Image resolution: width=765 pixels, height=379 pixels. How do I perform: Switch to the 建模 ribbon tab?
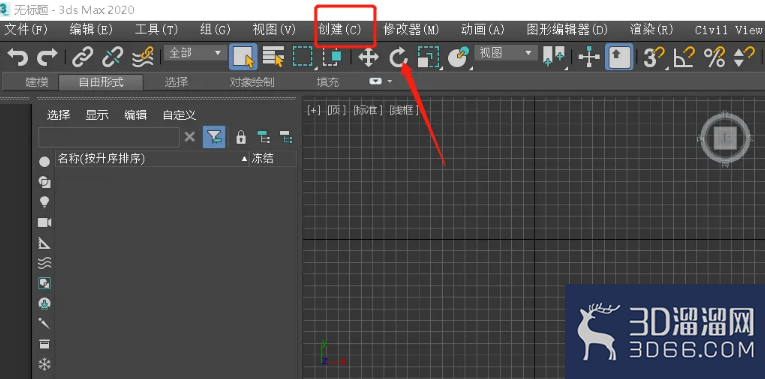point(37,82)
